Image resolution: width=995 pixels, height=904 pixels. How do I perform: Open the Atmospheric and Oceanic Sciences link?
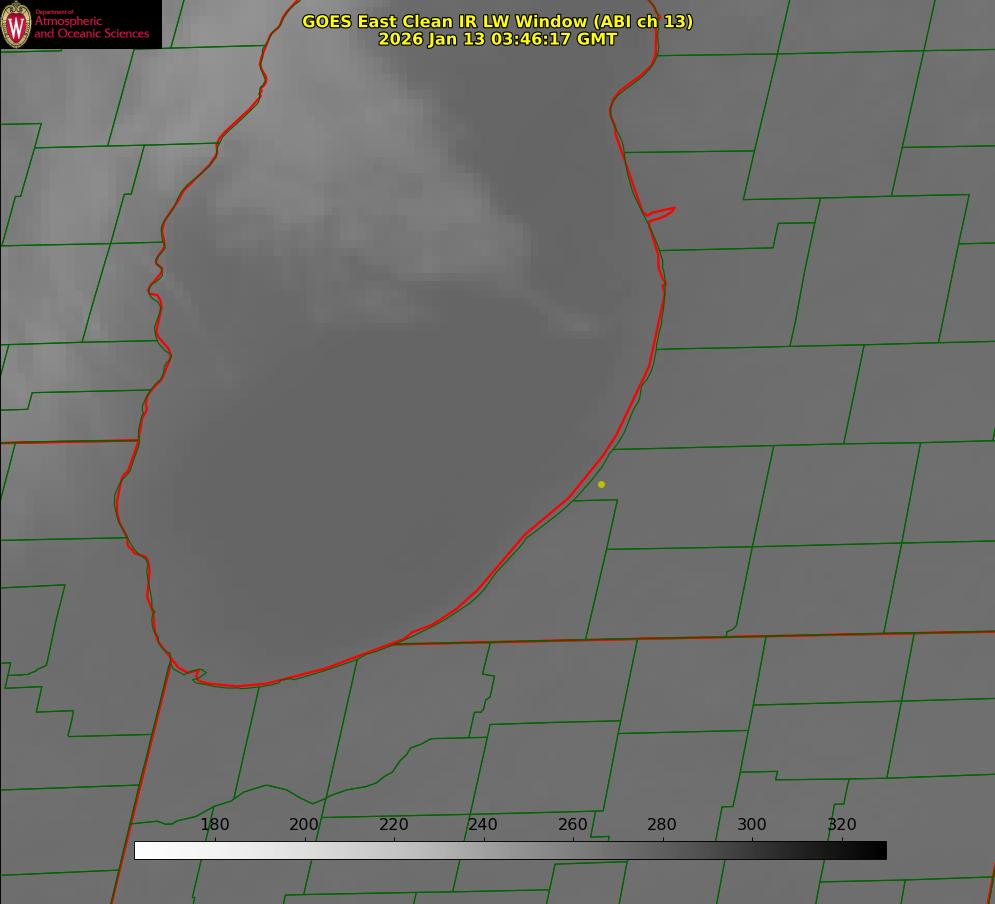pyautogui.click(x=91, y=27)
